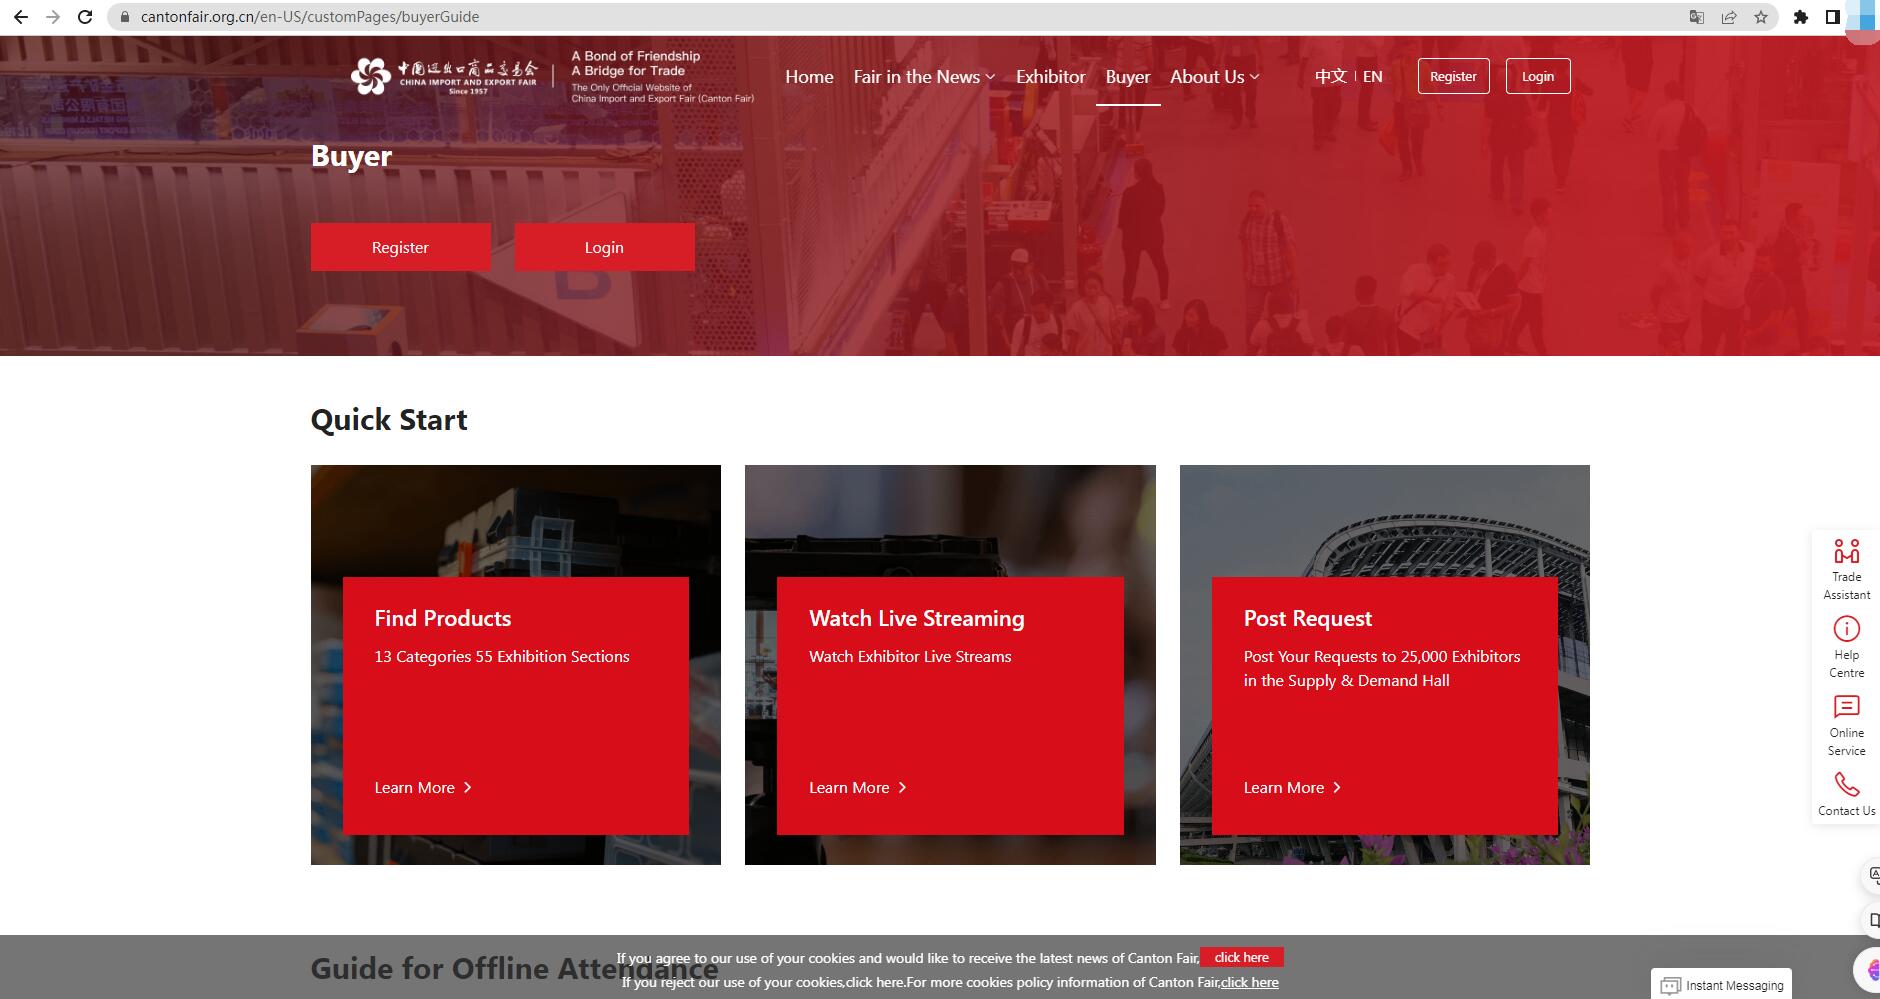Open Instant Messaging widget
Viewport: 1880px width, 999px height.
(1721, 984)
